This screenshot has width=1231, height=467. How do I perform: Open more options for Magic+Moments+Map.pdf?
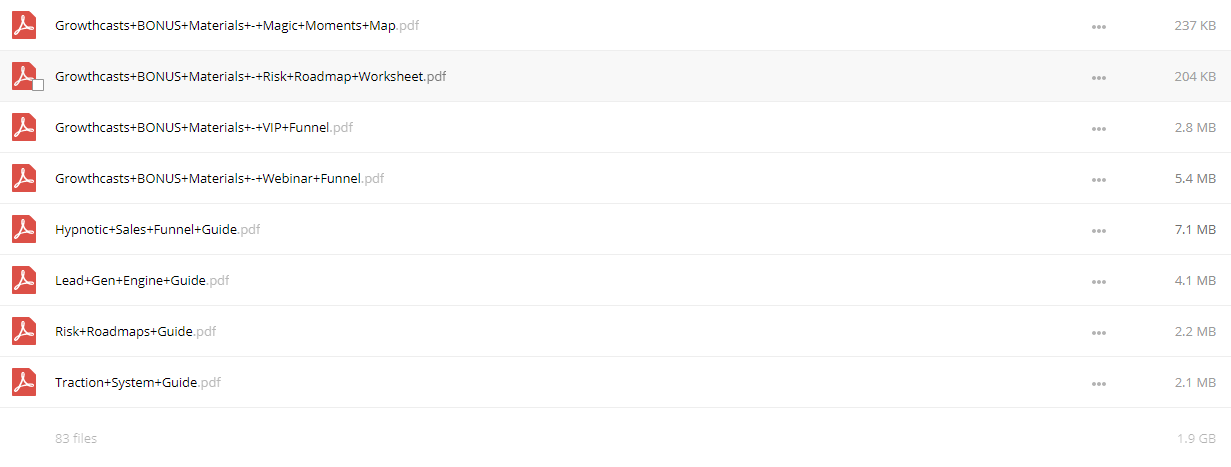[1099, 26]
